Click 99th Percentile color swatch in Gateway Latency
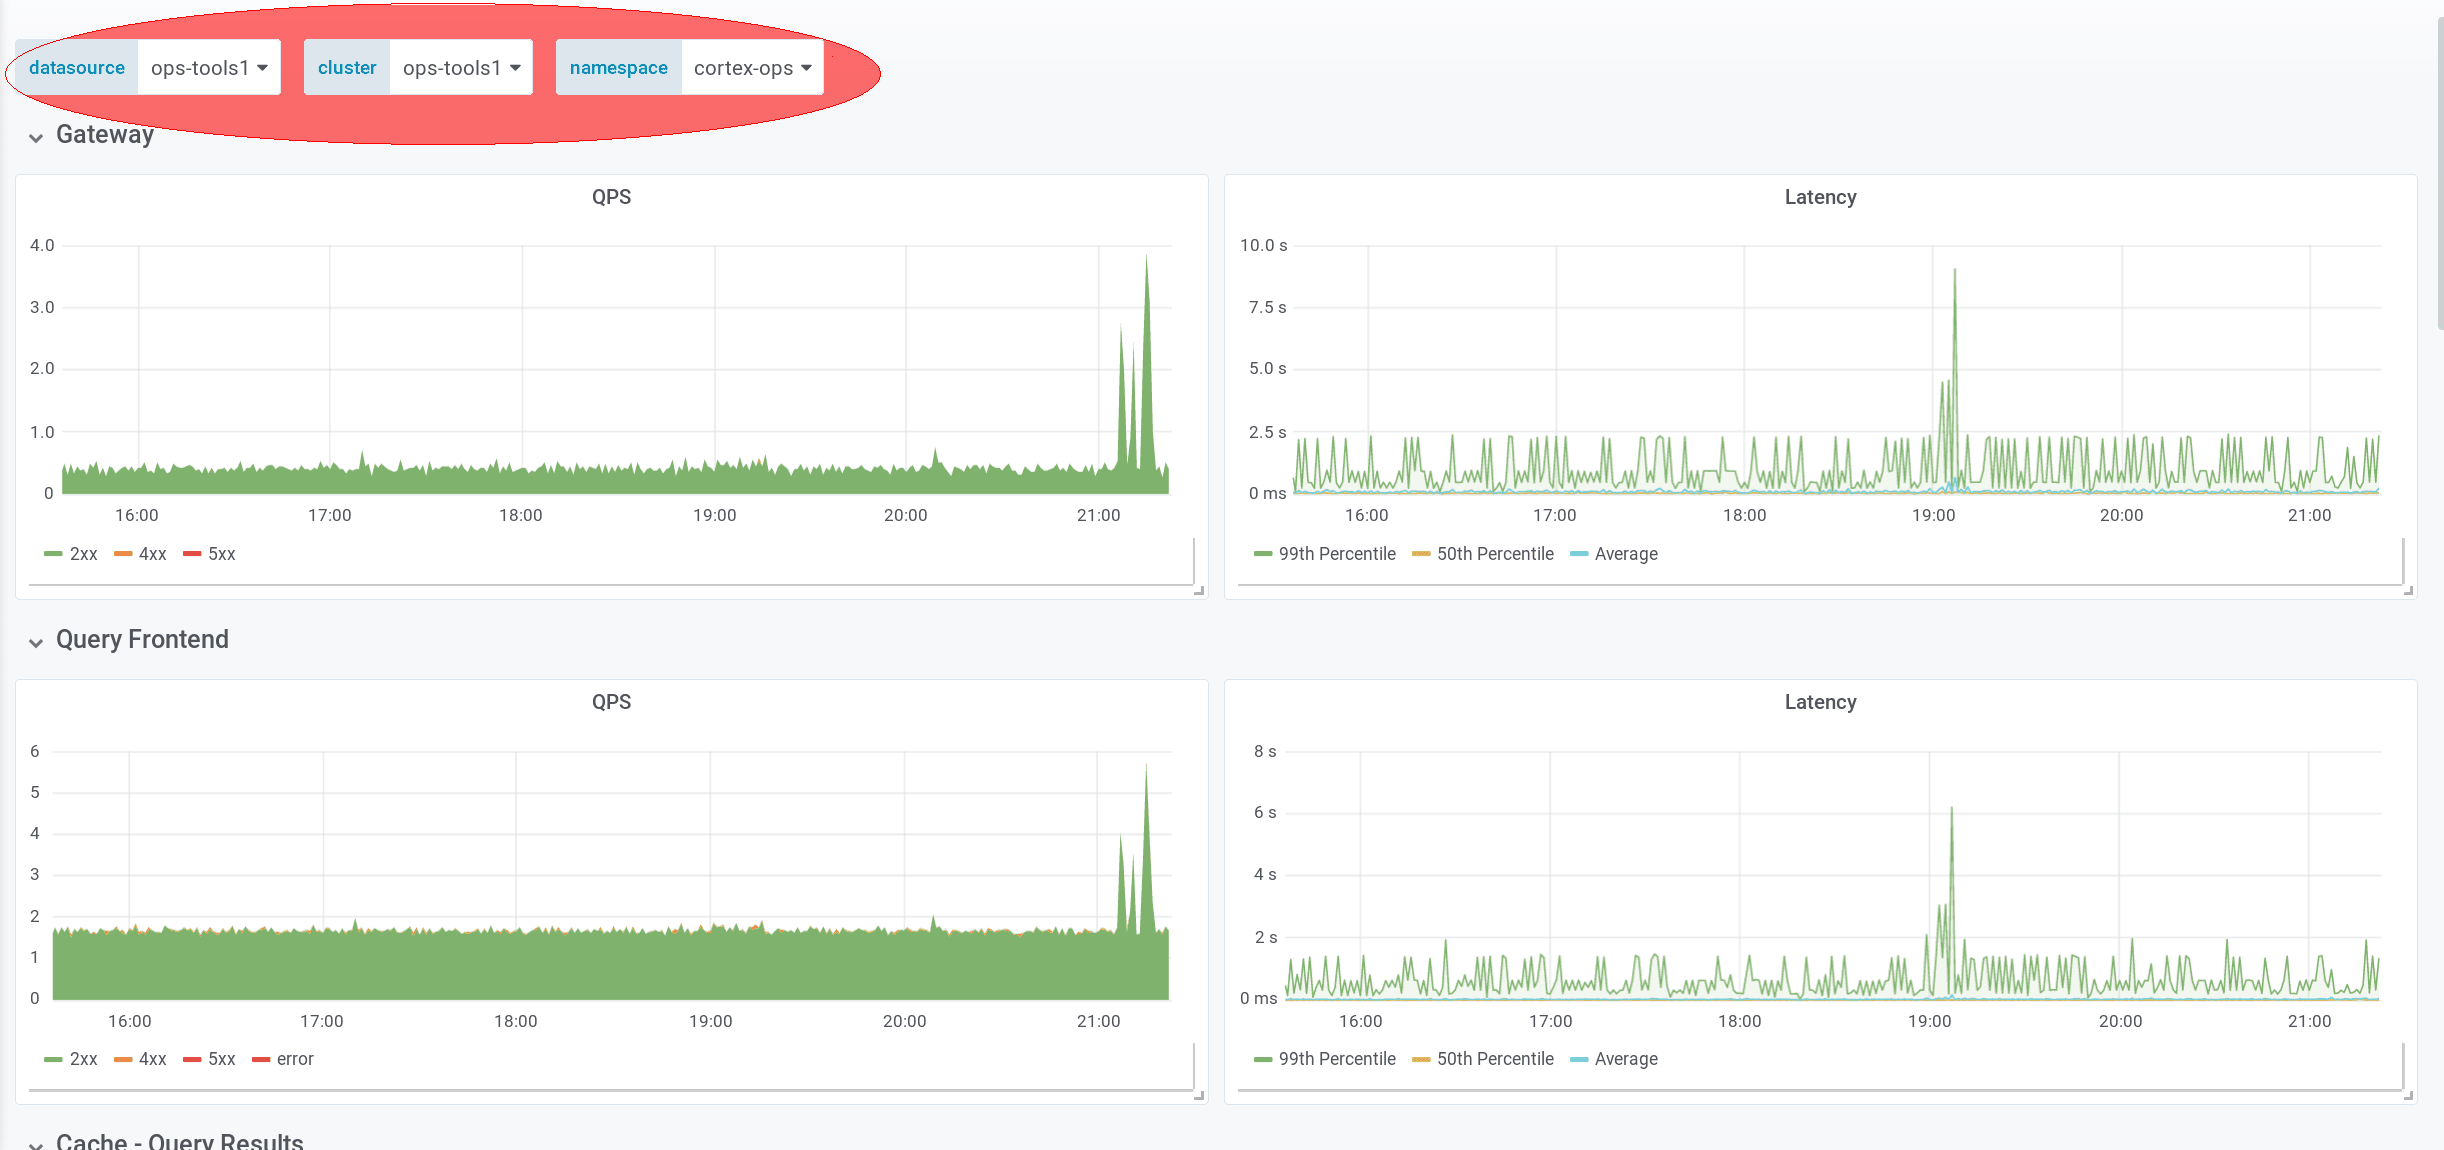This screenshot has width=2444, height=1150. click(x=1263, y=554)
